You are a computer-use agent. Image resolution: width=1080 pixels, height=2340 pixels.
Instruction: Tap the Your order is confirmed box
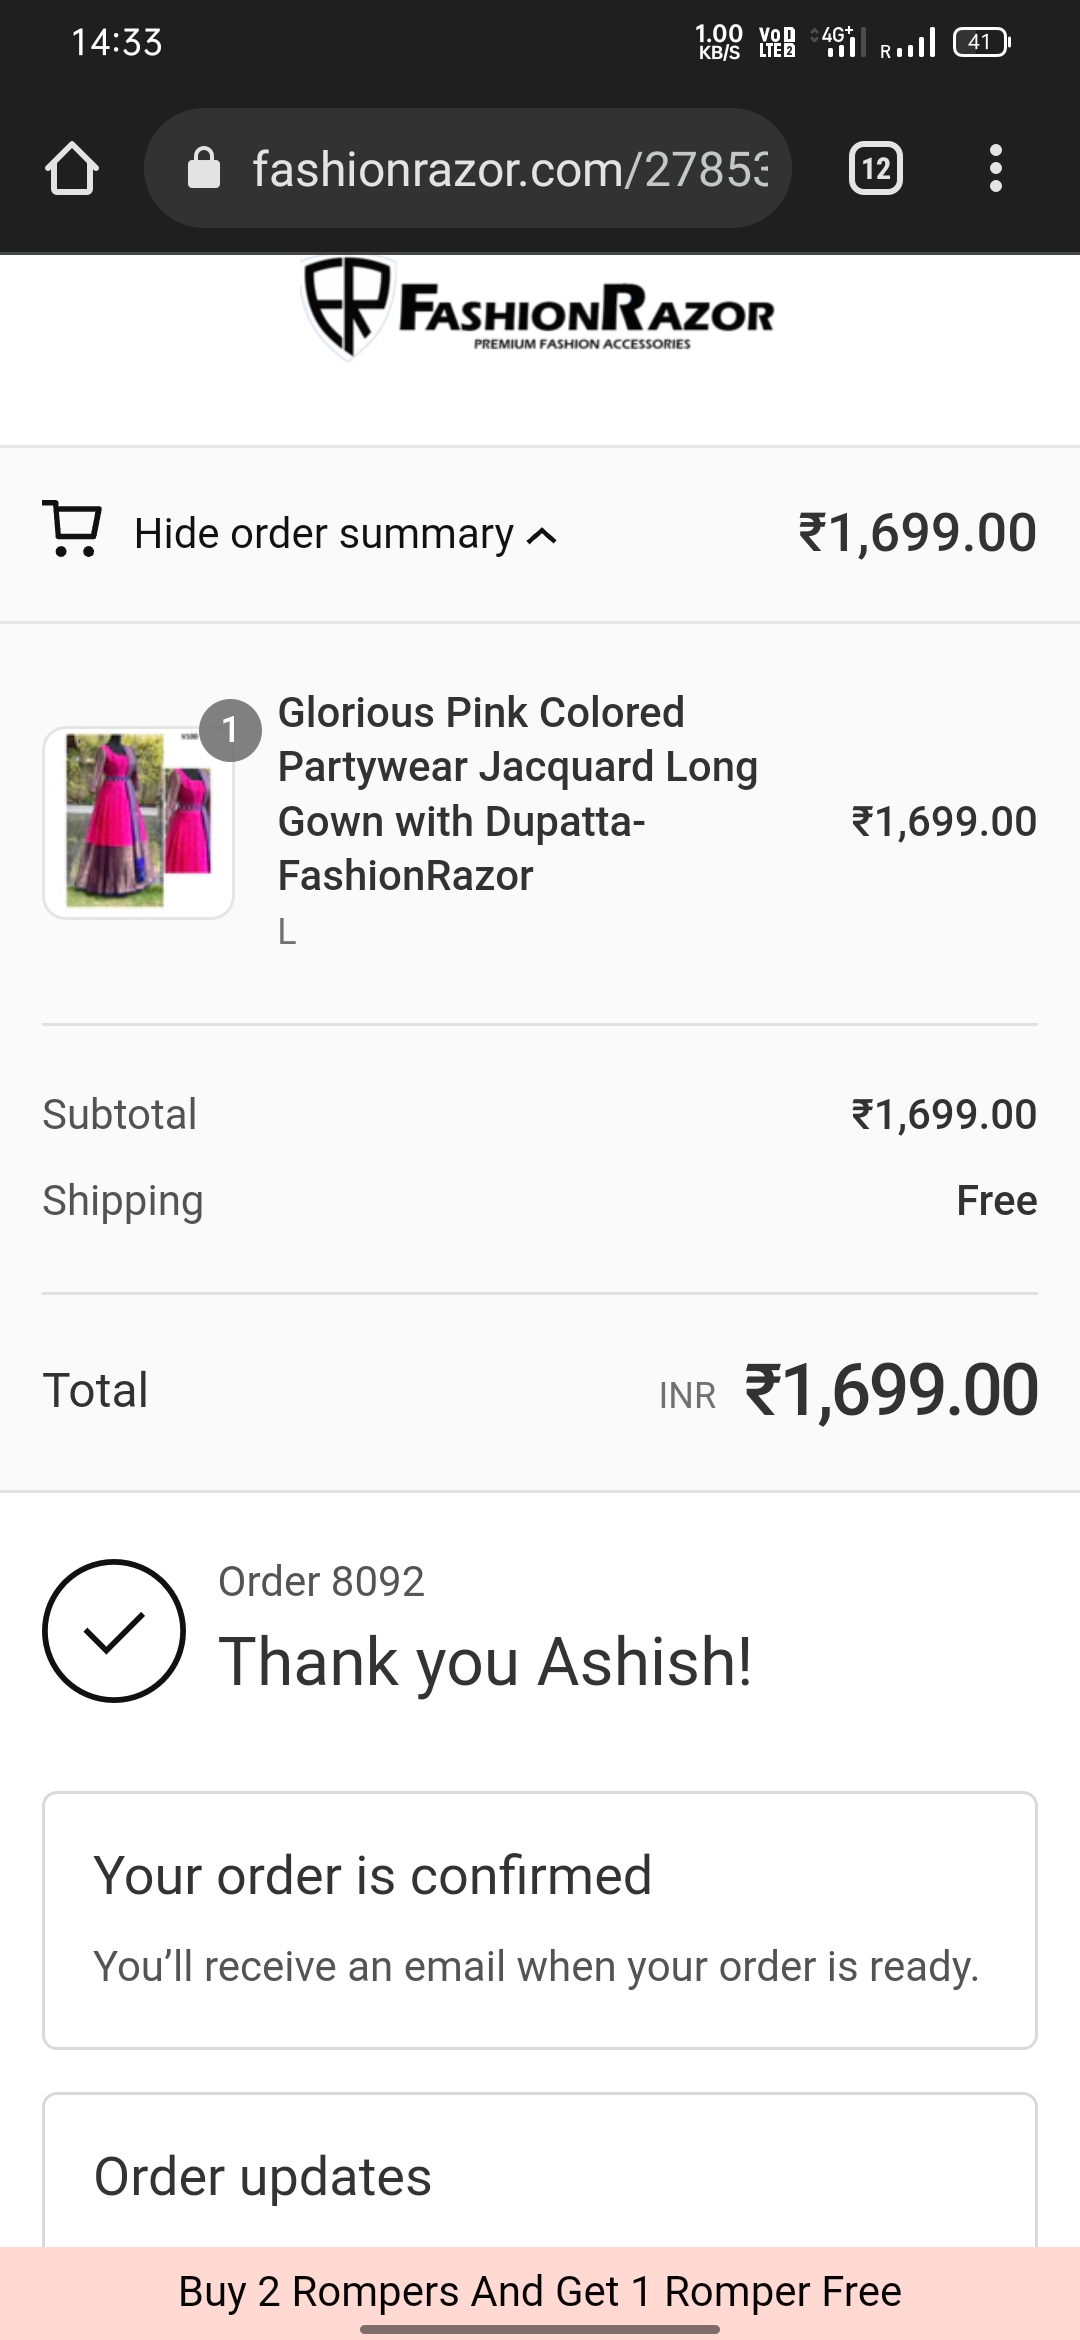pyautogui.click(x=540, y=1920)
